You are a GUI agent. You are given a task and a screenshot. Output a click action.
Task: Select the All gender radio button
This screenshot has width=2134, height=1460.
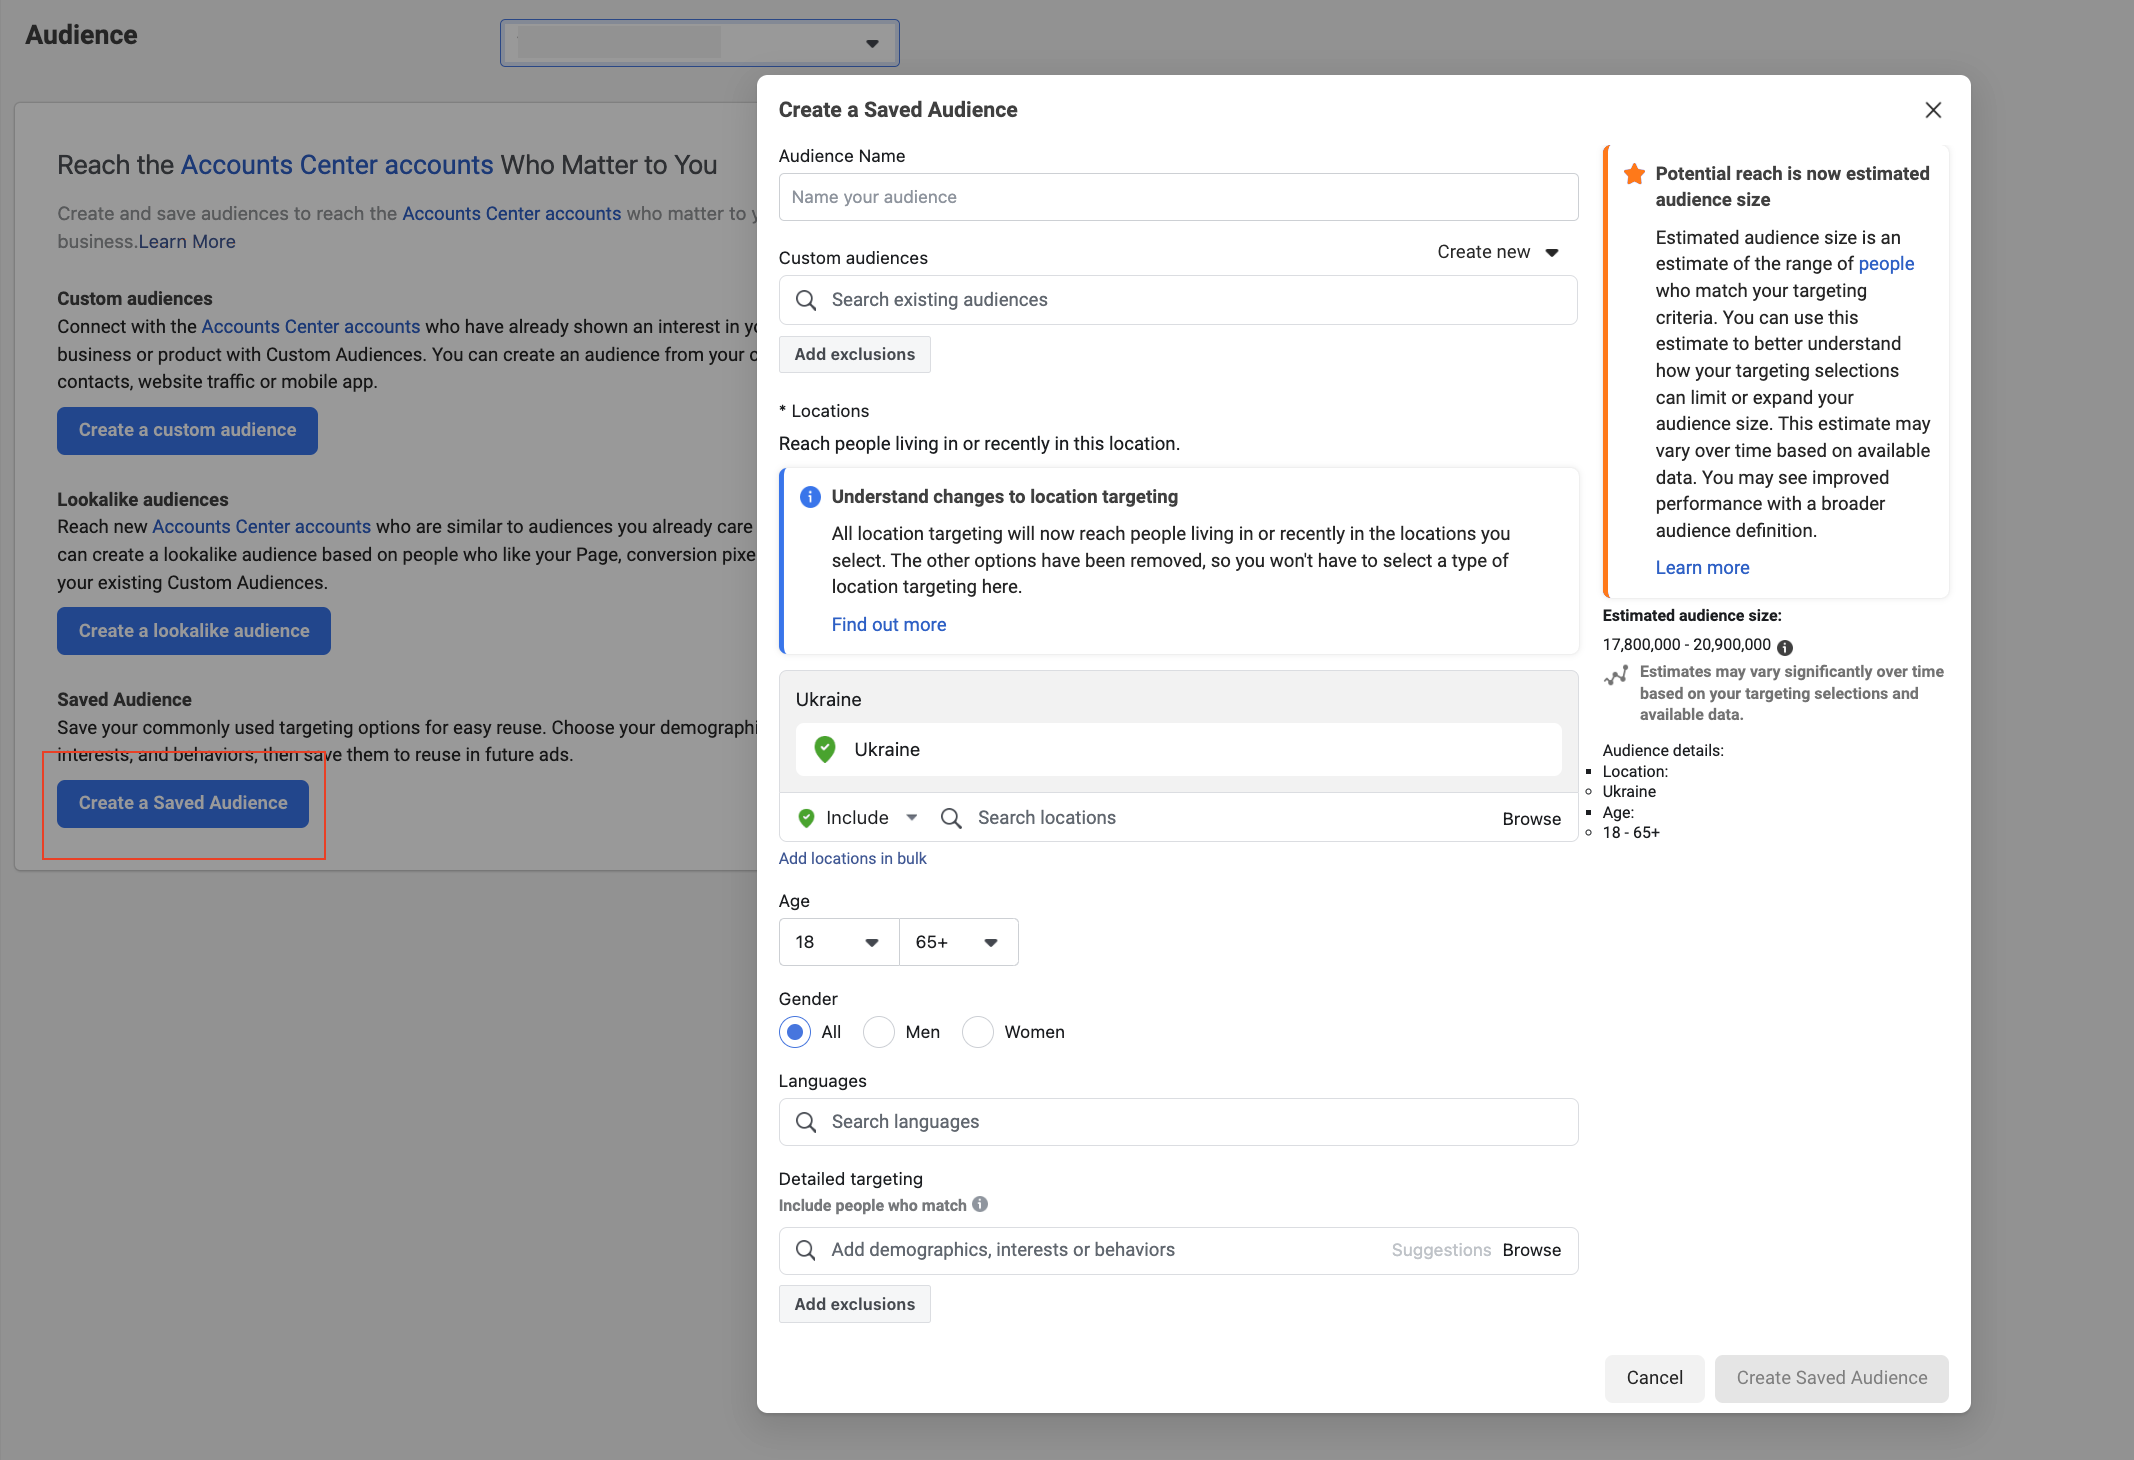coord(795,1032)
